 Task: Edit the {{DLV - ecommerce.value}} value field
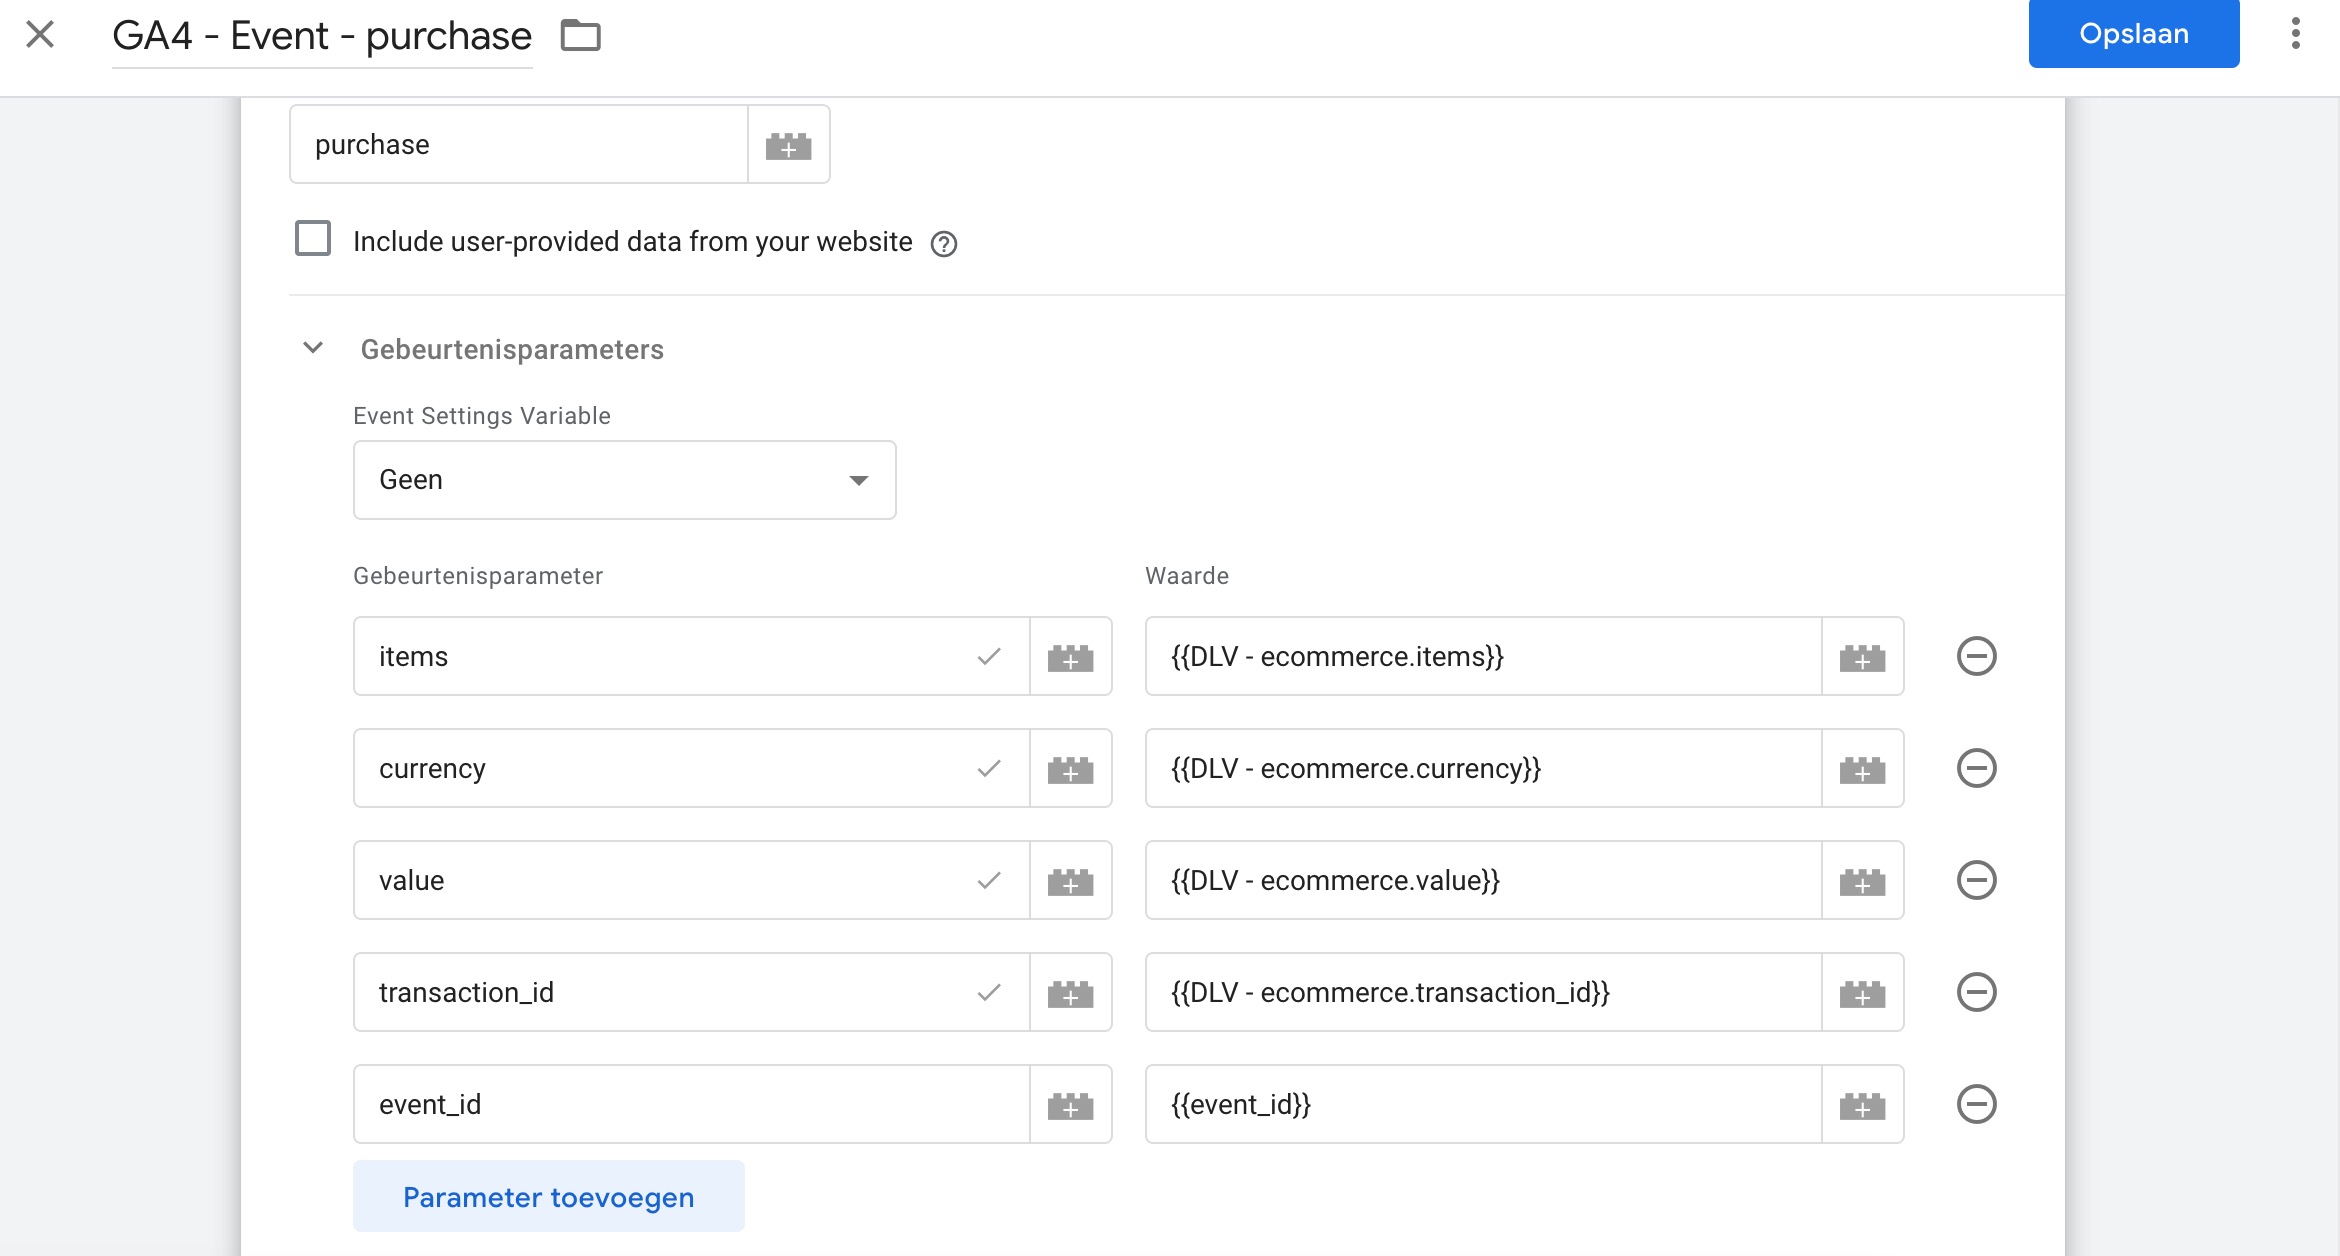point(1483,881)
